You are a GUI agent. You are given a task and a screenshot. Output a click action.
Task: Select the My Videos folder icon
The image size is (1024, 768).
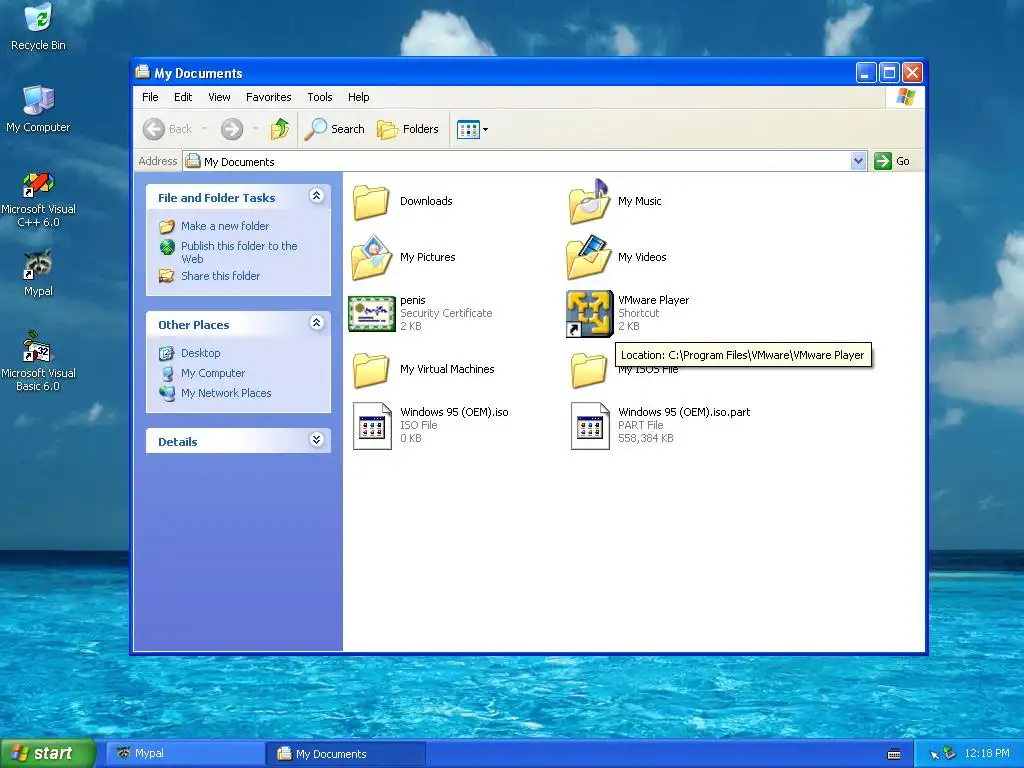coord(588,257)
